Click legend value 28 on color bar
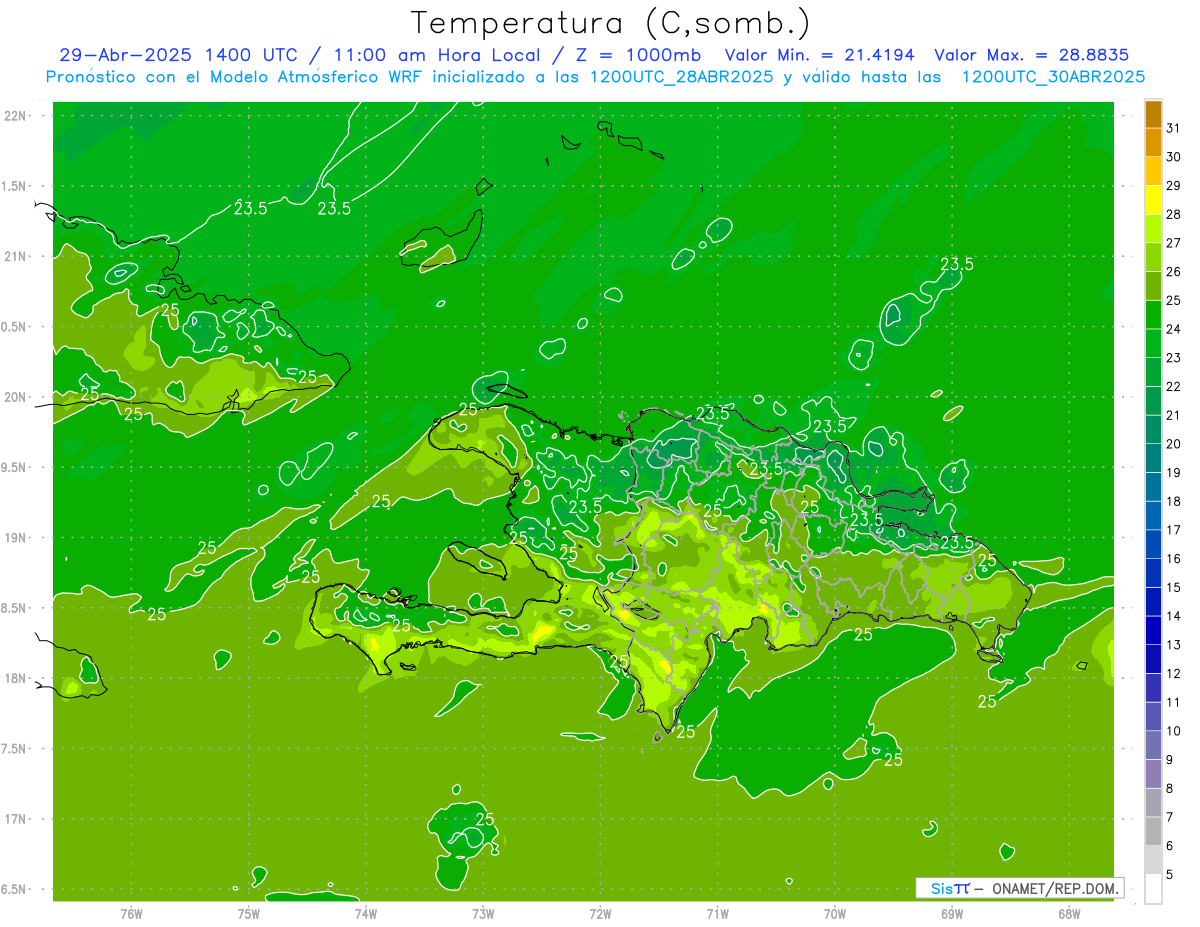 tap(1173, 214)
